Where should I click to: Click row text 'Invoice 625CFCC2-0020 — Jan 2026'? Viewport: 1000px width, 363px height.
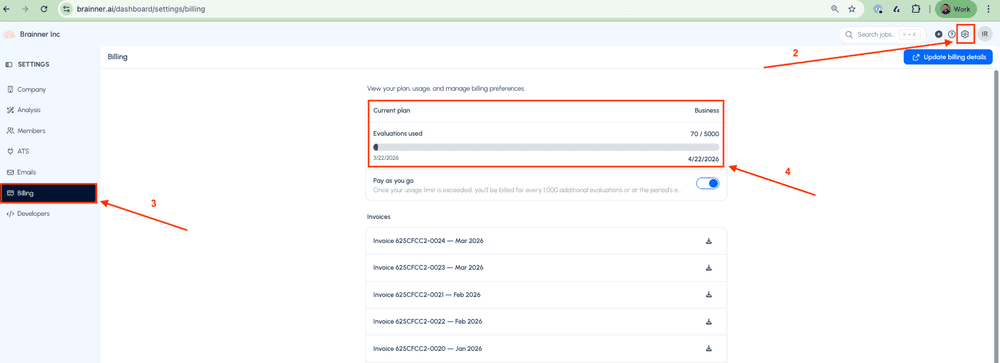(x=427, y=349)
